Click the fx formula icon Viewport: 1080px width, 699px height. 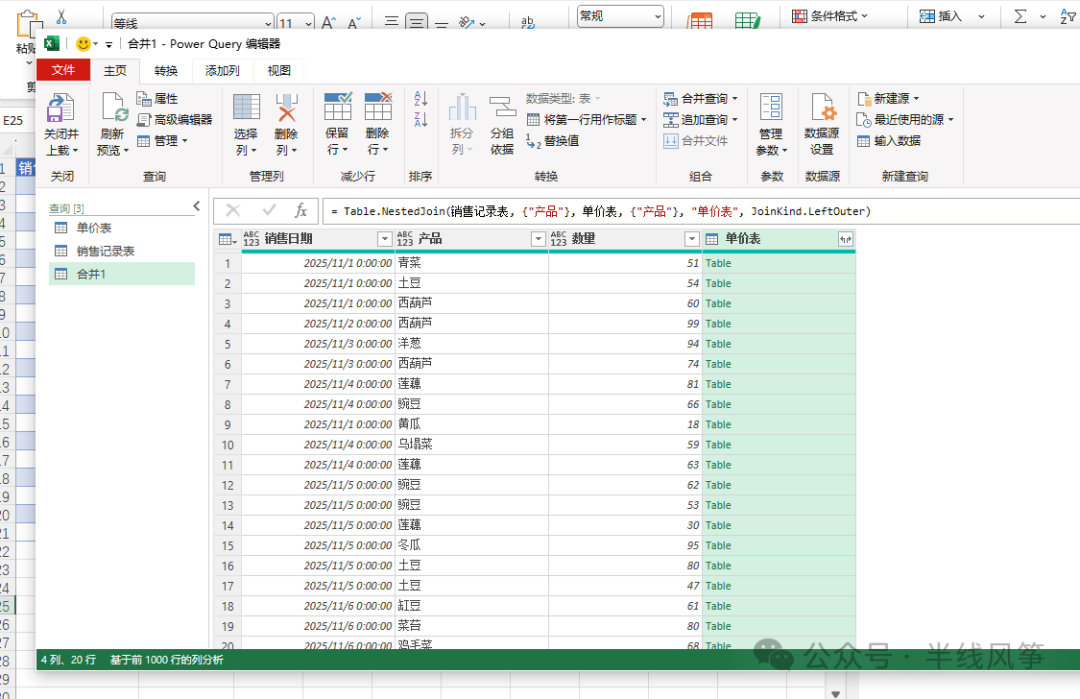[x=301, y=211]
